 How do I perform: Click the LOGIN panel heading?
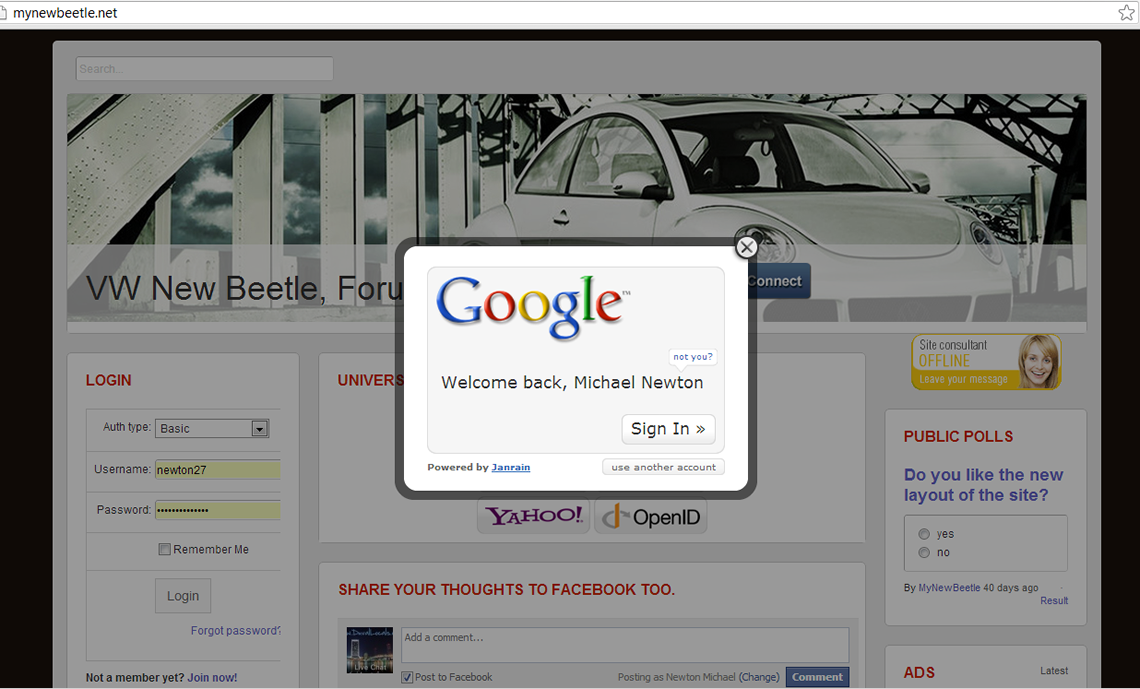pyautogui.click(x=108, y=380)
